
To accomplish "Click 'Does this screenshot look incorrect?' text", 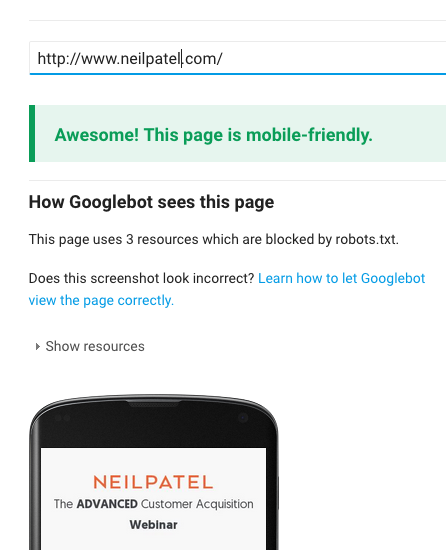I will coord(141,279).
